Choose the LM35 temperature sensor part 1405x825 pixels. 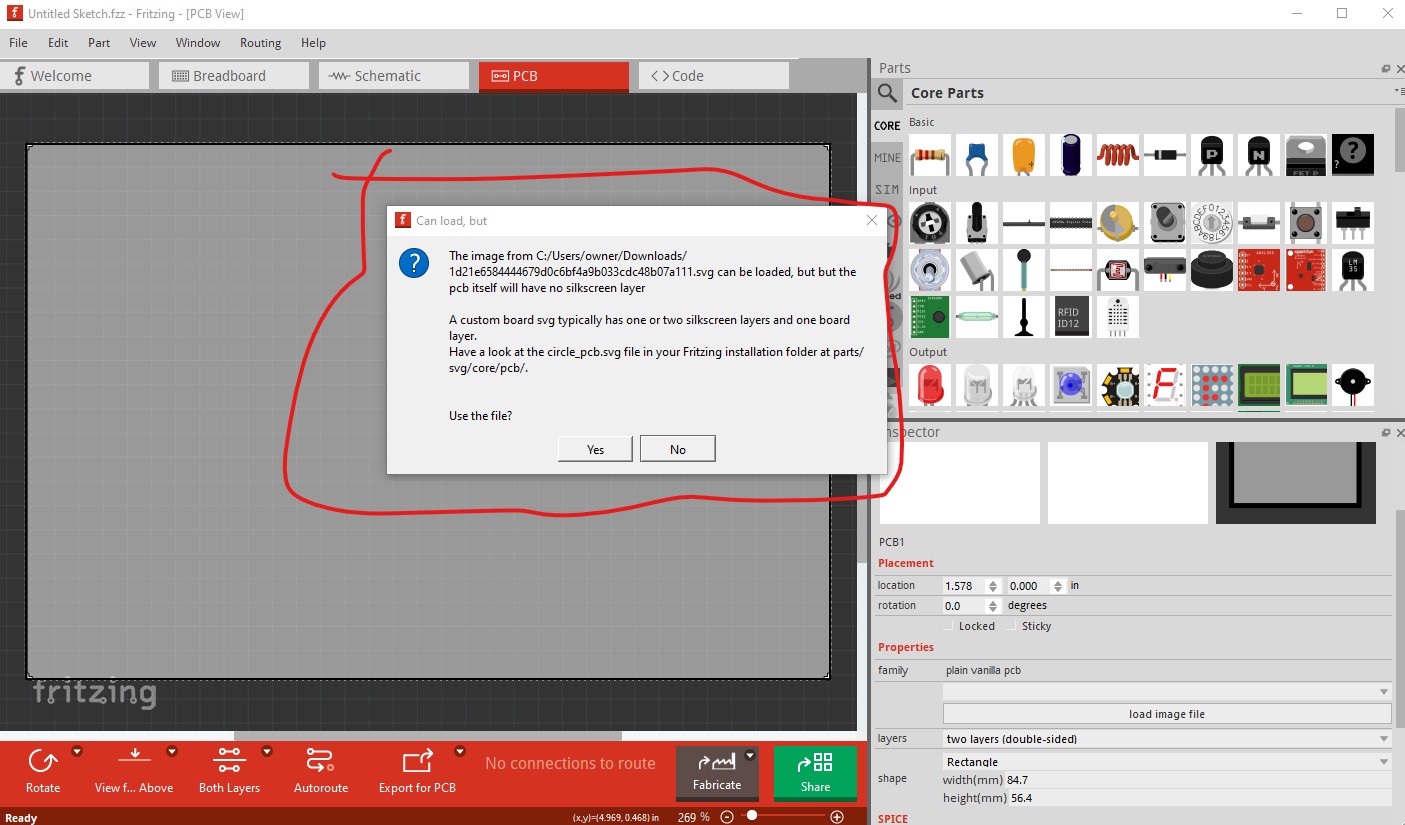point(1353,270)
